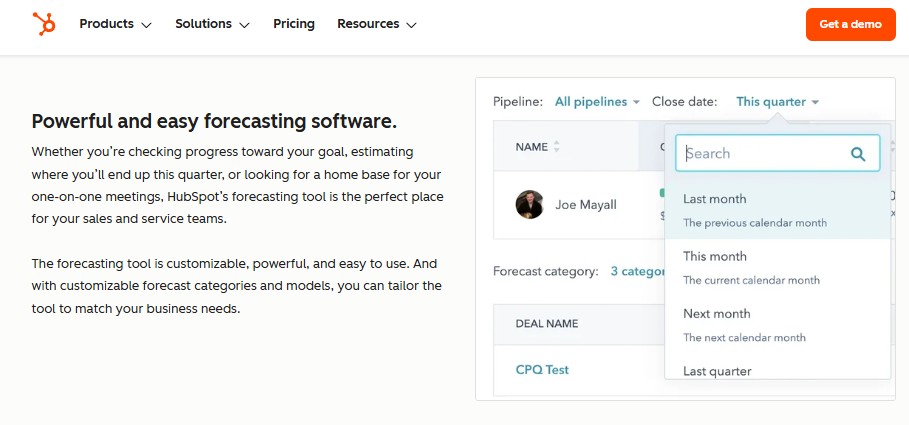Open the Products menu
Image resolution: width=909 pixels, height=425 pixels.
tap(115, 24)
